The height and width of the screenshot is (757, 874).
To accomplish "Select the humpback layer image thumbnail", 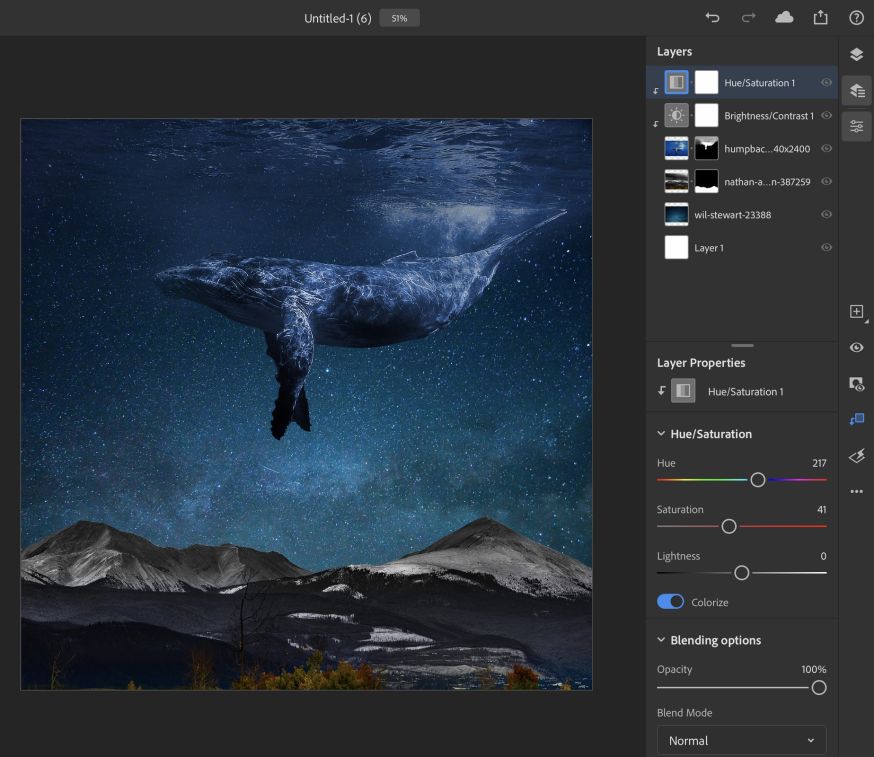I will [x=677, y=148].
